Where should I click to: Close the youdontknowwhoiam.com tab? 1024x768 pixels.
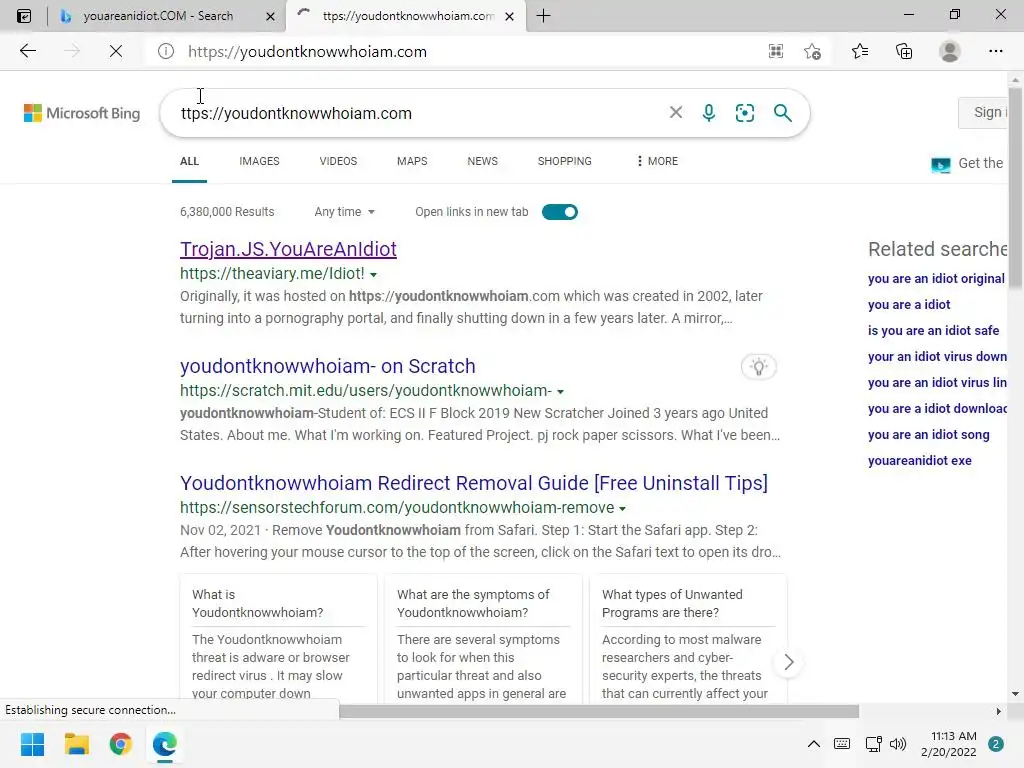tap(509, 16)
